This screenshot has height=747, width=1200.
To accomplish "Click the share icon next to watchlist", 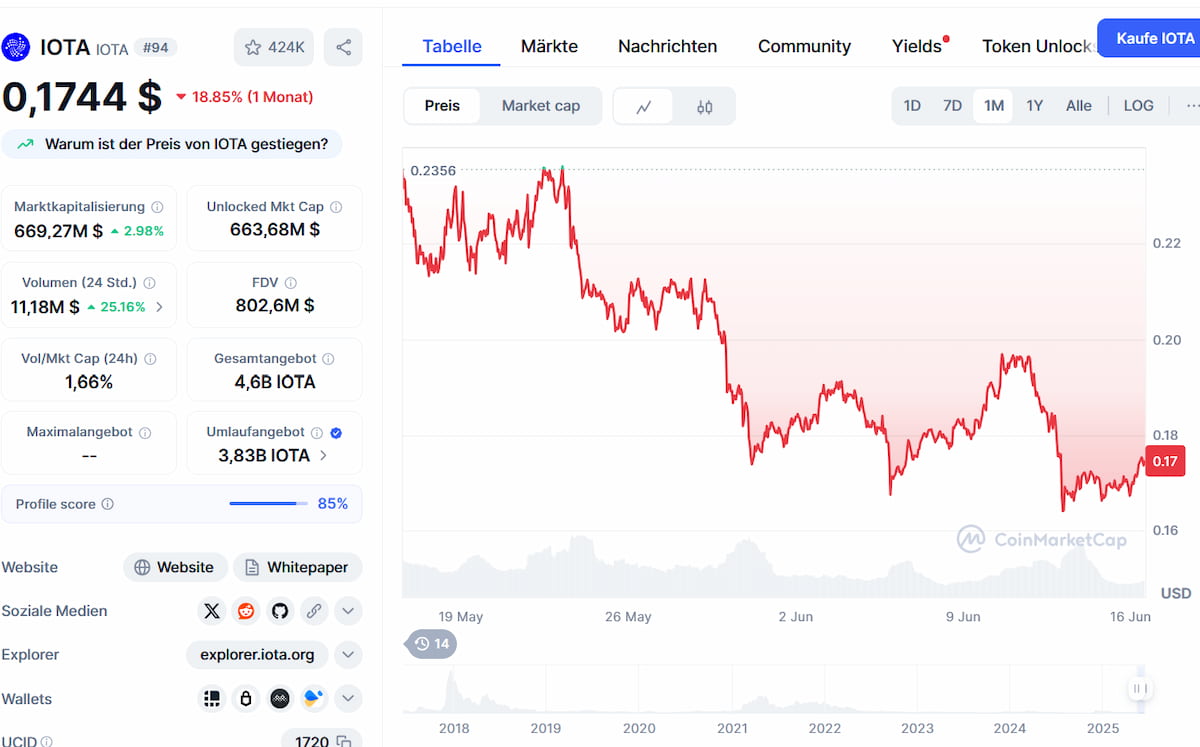I will (x=343, y=46).
